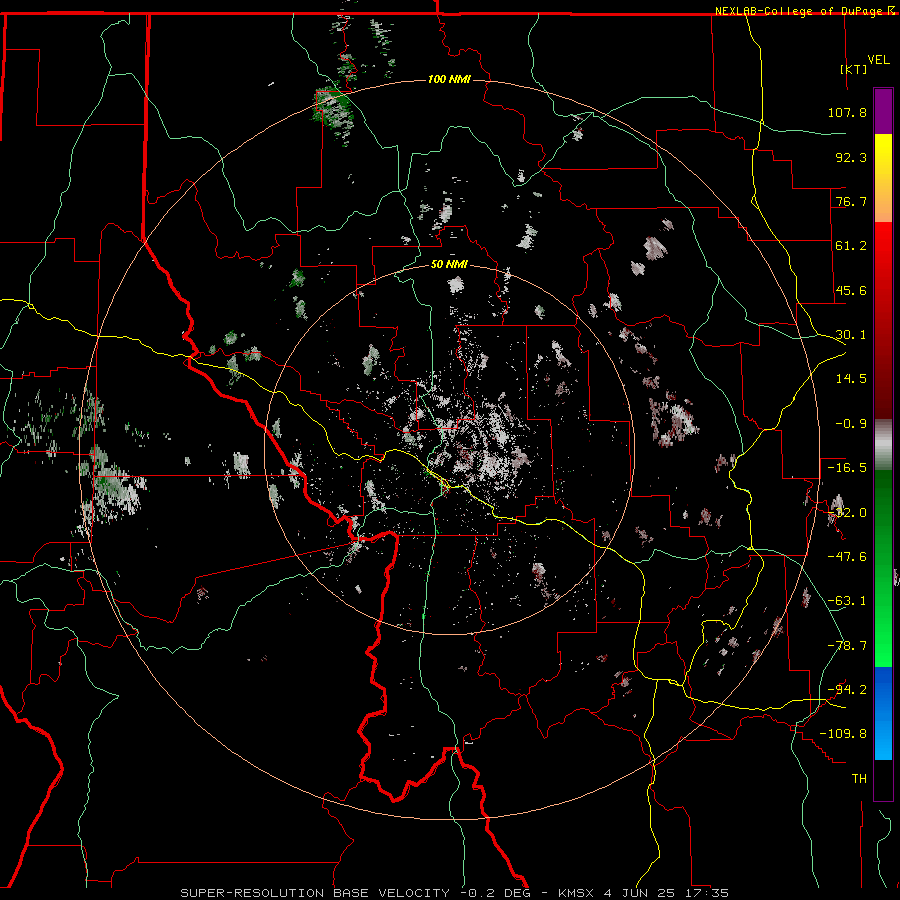Viewport: 900px width, 900px height.
Task: Click the TH legend label
Action: pyautogui.click(x=859, y=779)
